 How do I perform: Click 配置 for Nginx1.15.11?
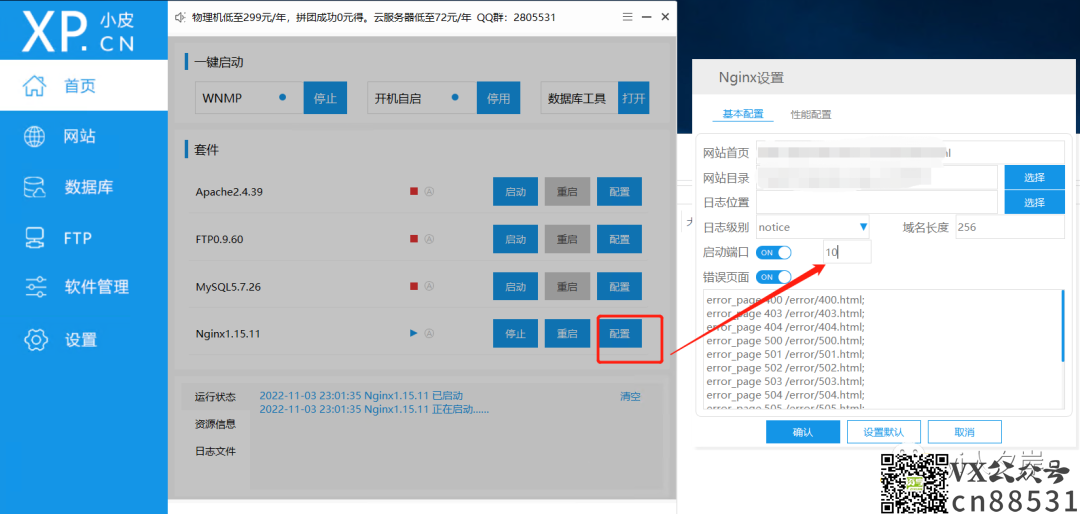point(619,333)
